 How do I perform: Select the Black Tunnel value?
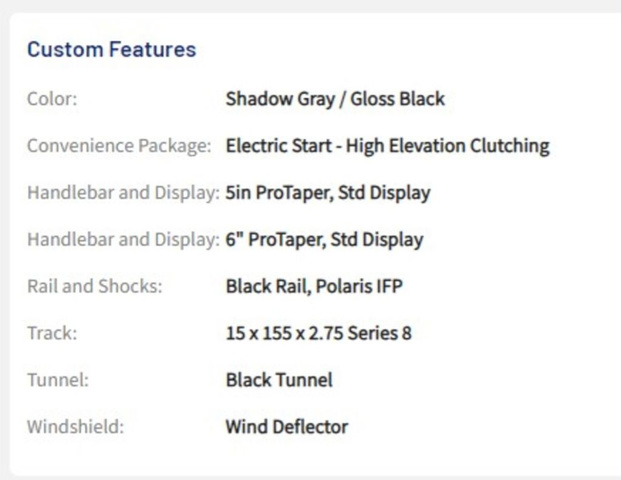click(279, 380)
